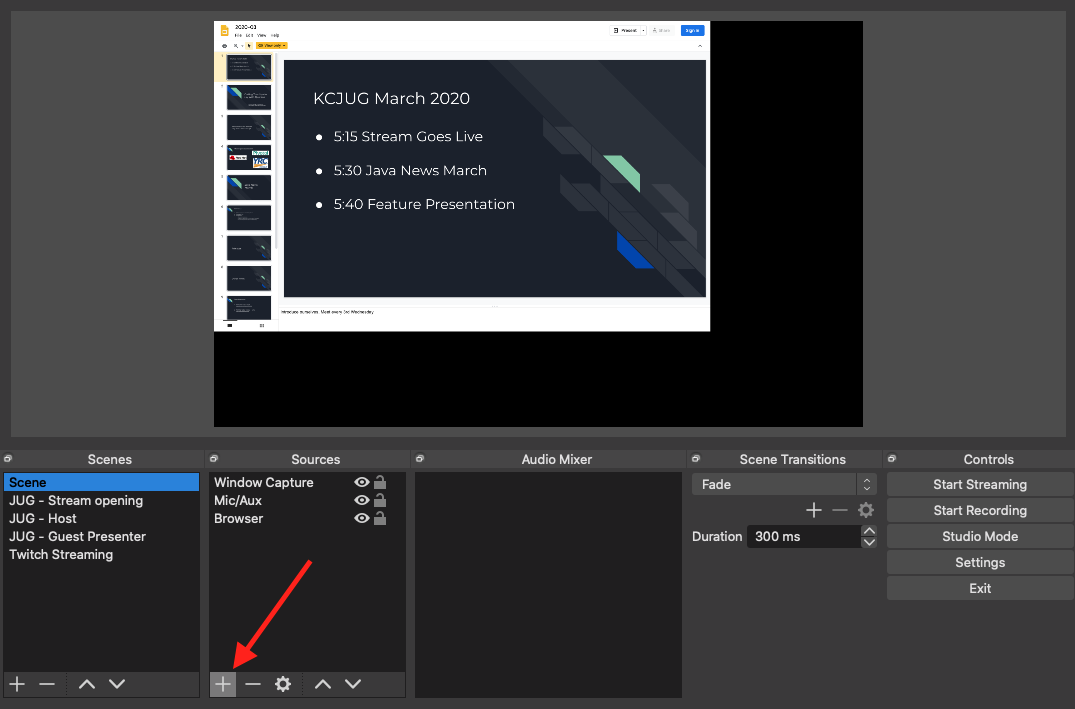This screenshot has width=1075, height=709.
Task: Add a new scene with the plus icon
Action: (16, 684)
